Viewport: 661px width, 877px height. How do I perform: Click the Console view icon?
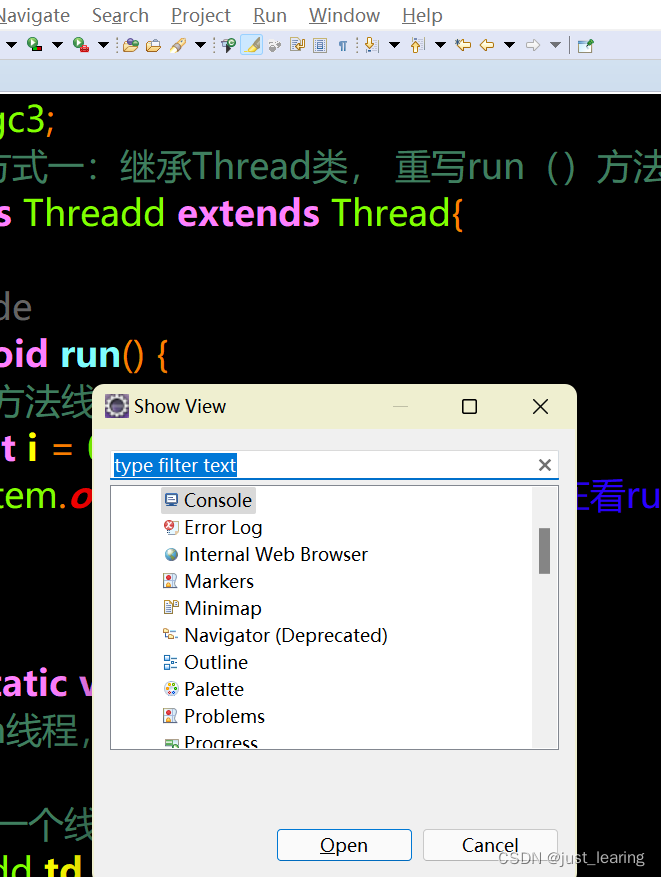171,500
